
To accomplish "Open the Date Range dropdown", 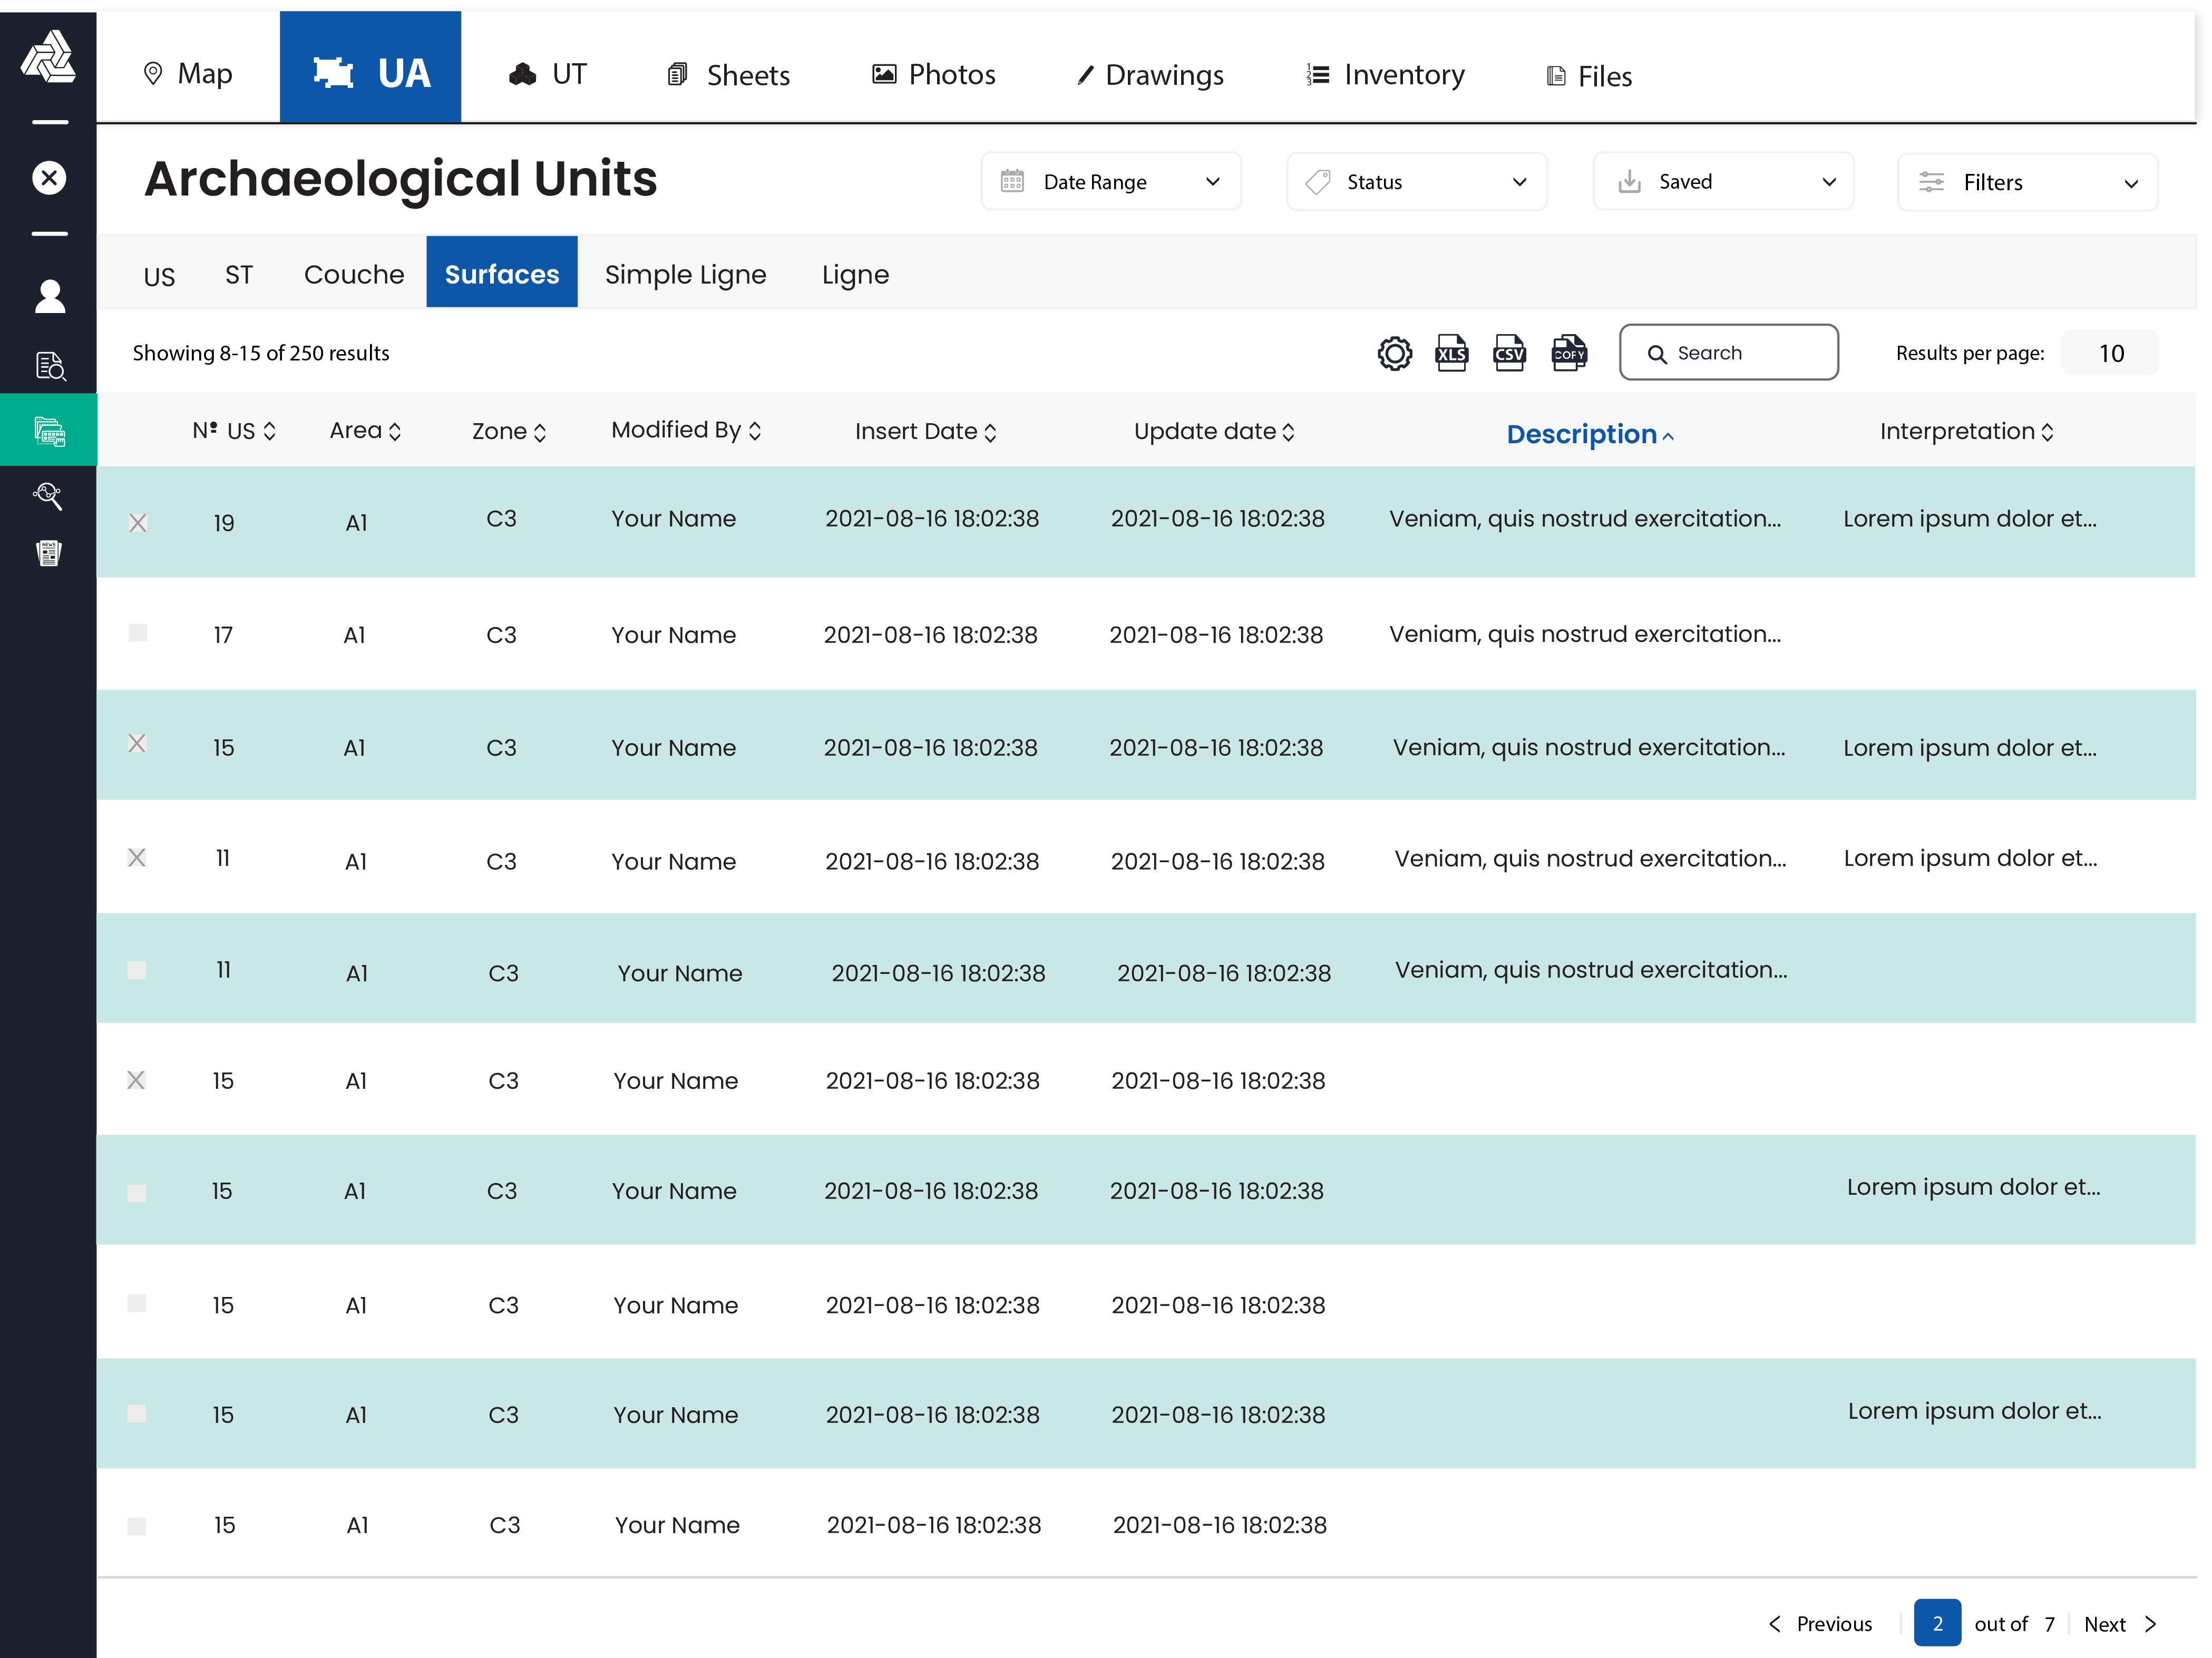I will coord(1110,182).
